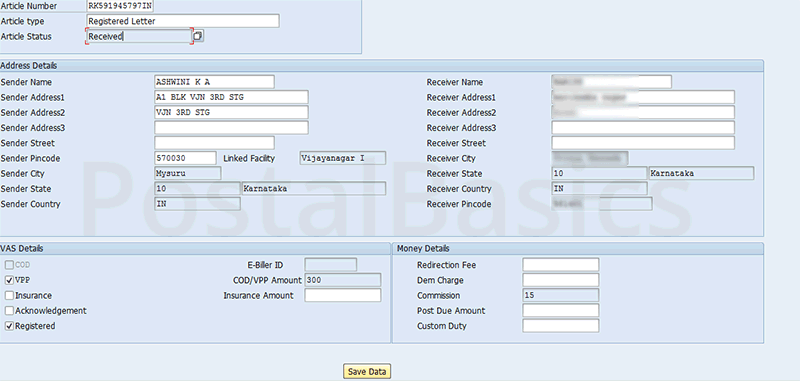
Task: Click the Money Details section header
Action: (x=578, y=248)
